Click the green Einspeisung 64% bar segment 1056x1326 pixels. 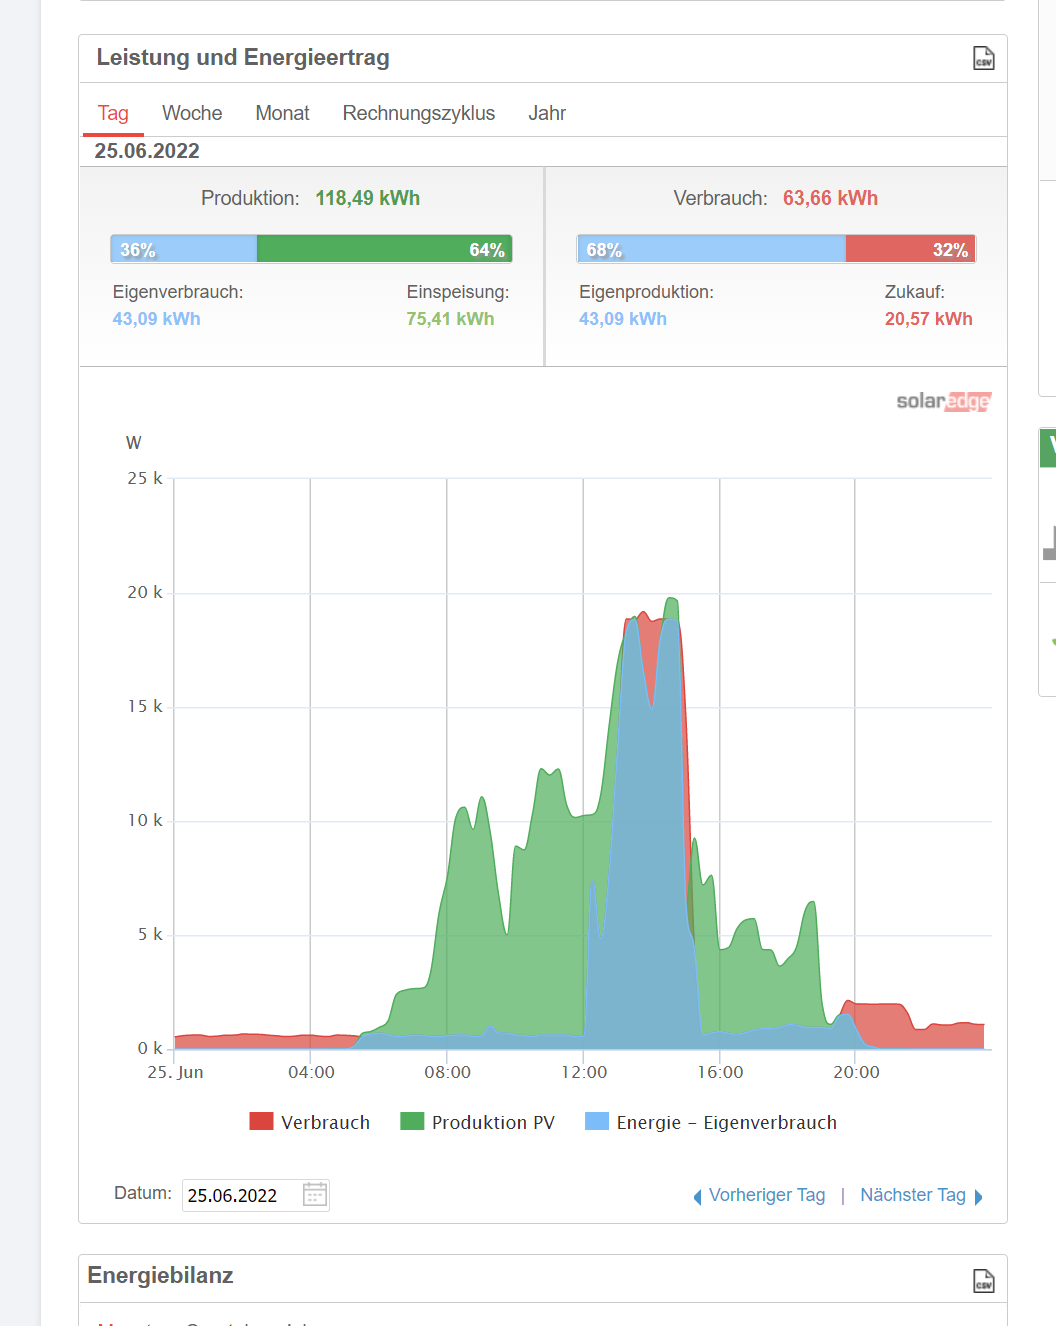coord(384,249)
